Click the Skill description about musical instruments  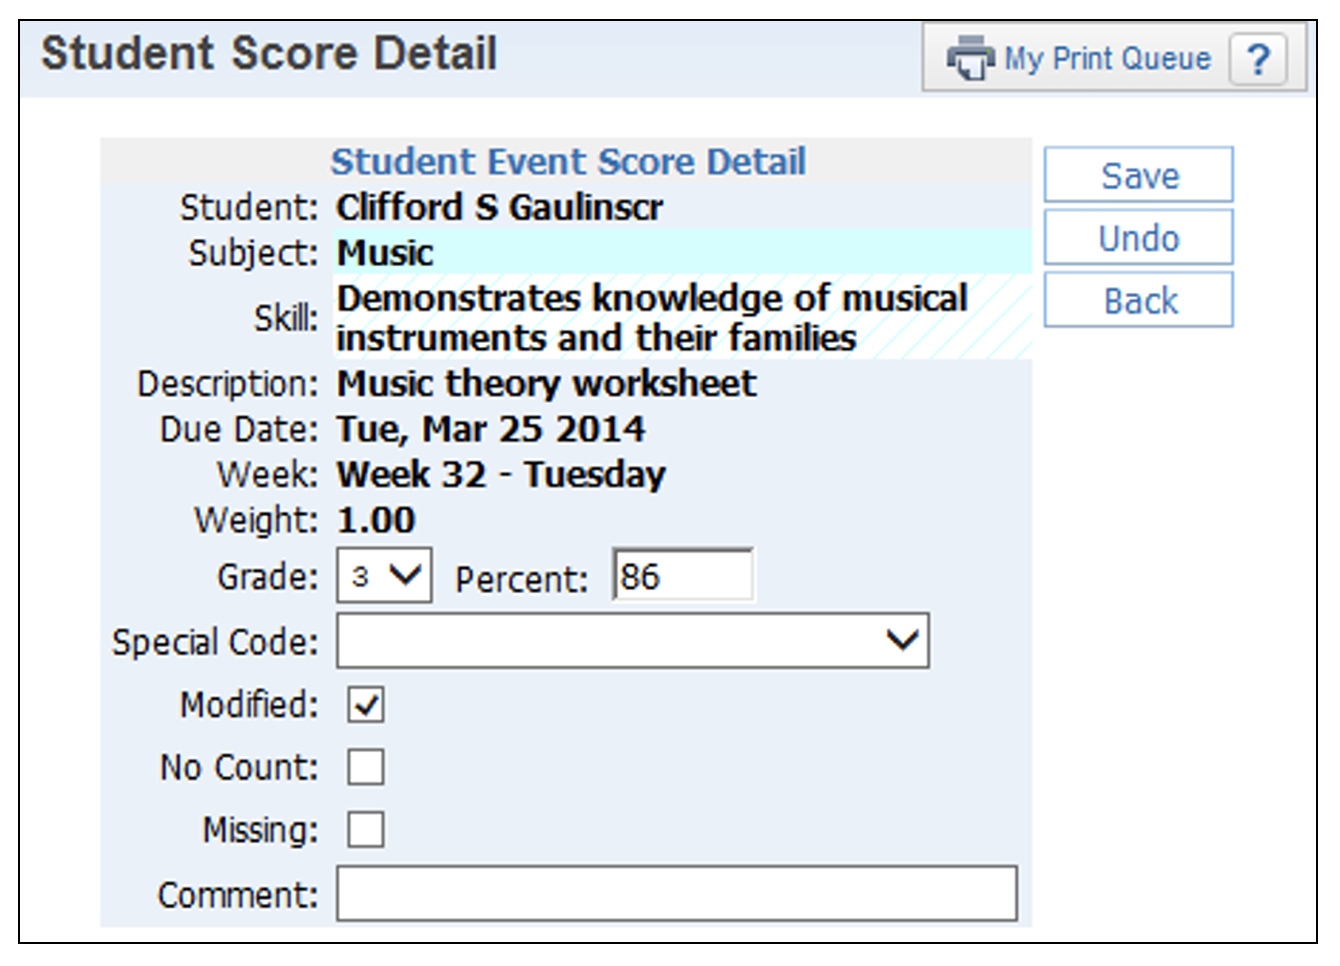(x=651, y=318)
